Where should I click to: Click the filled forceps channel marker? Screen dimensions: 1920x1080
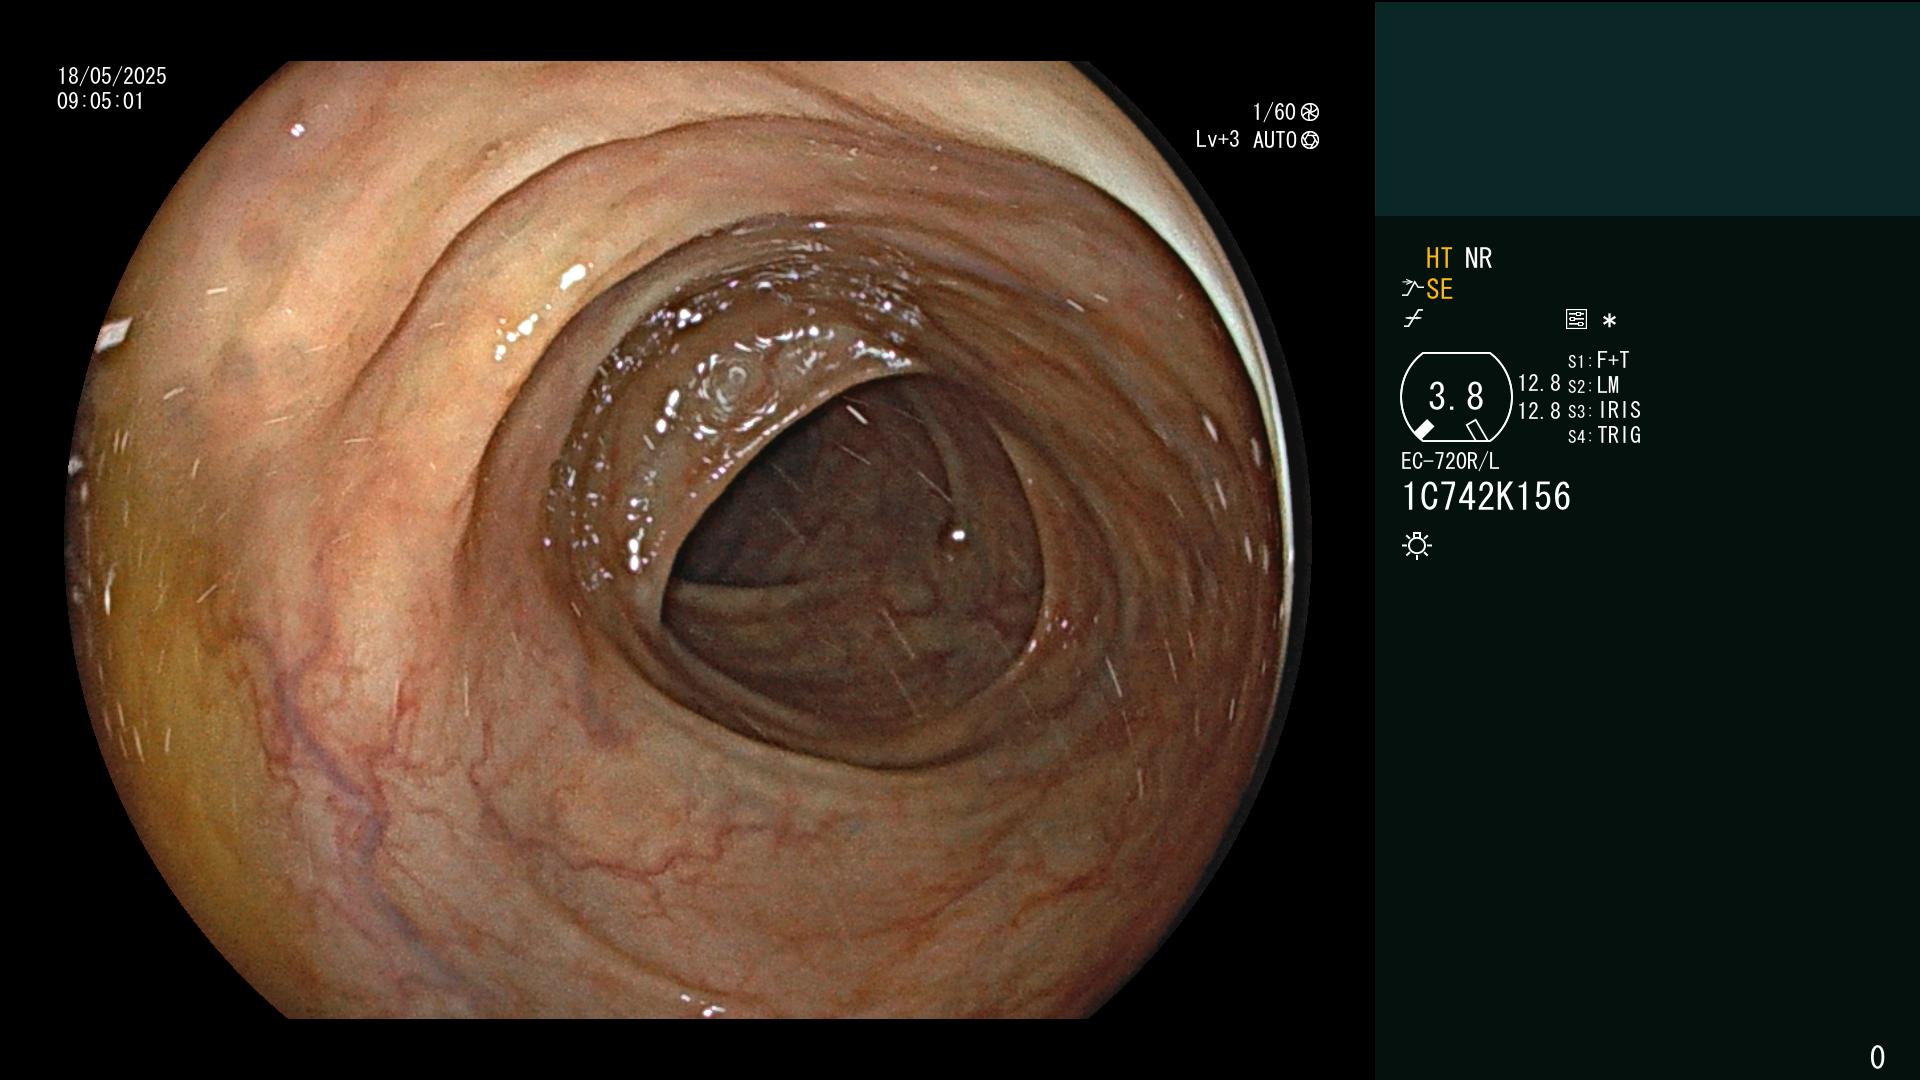(1423, 430)
